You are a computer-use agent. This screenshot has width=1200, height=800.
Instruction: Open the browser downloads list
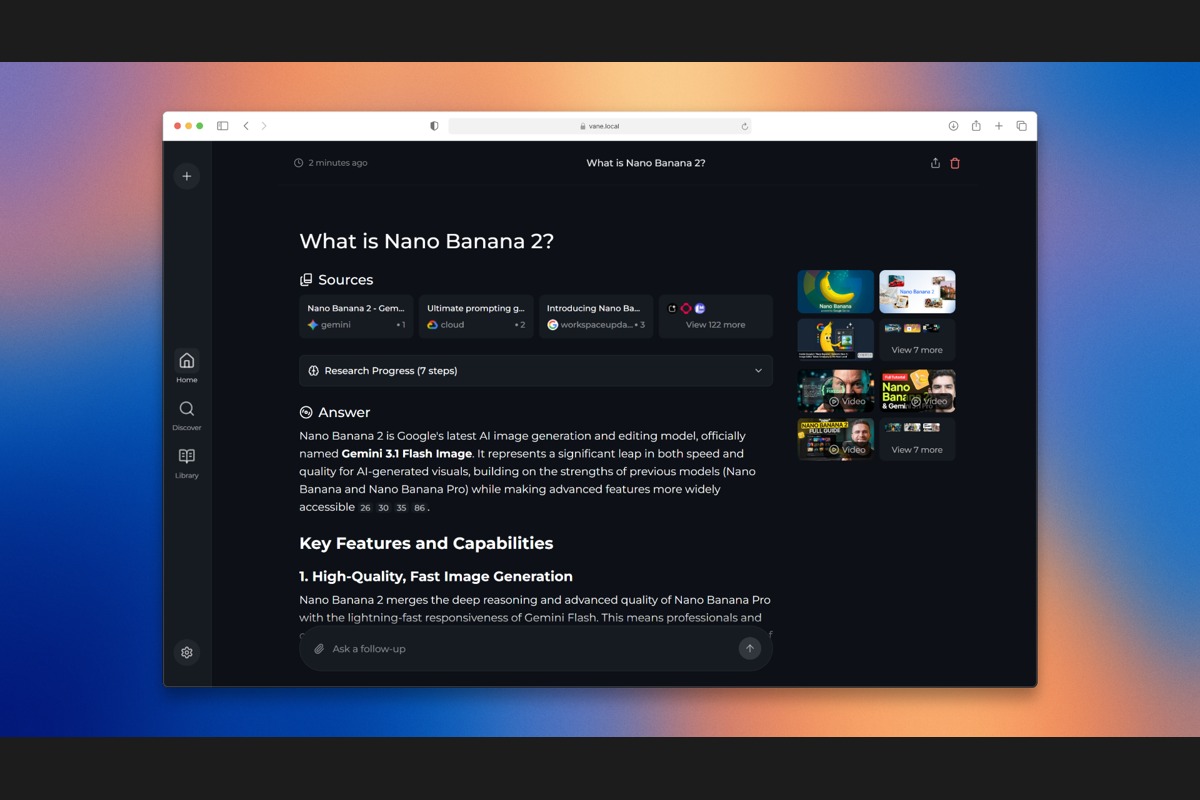tap(953, 126)
